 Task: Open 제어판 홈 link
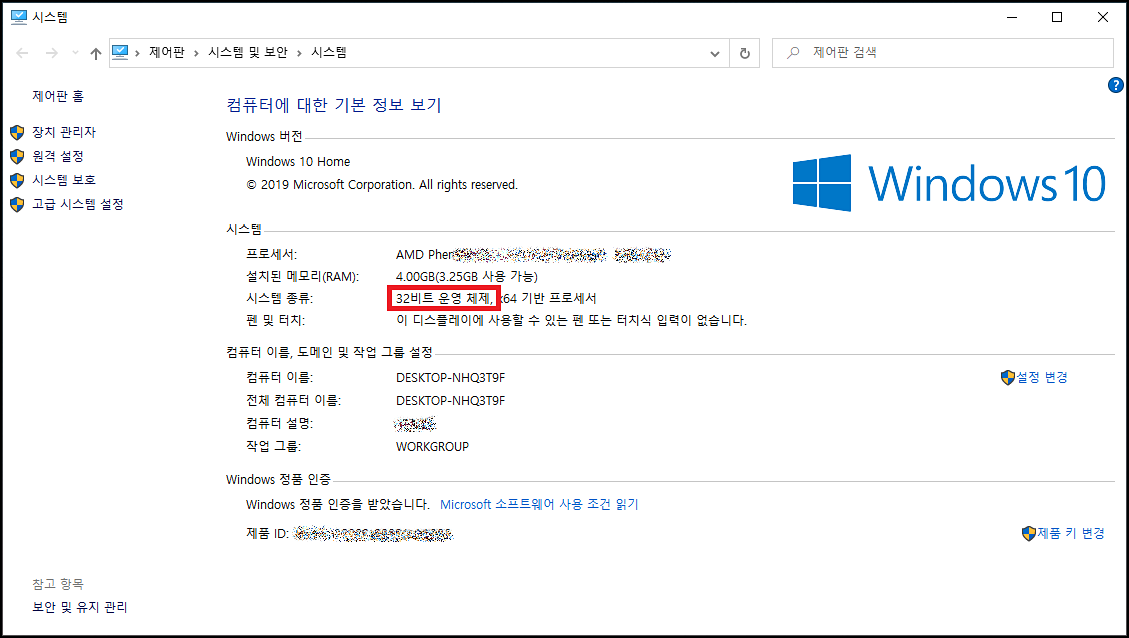click(x=58, y=96)
